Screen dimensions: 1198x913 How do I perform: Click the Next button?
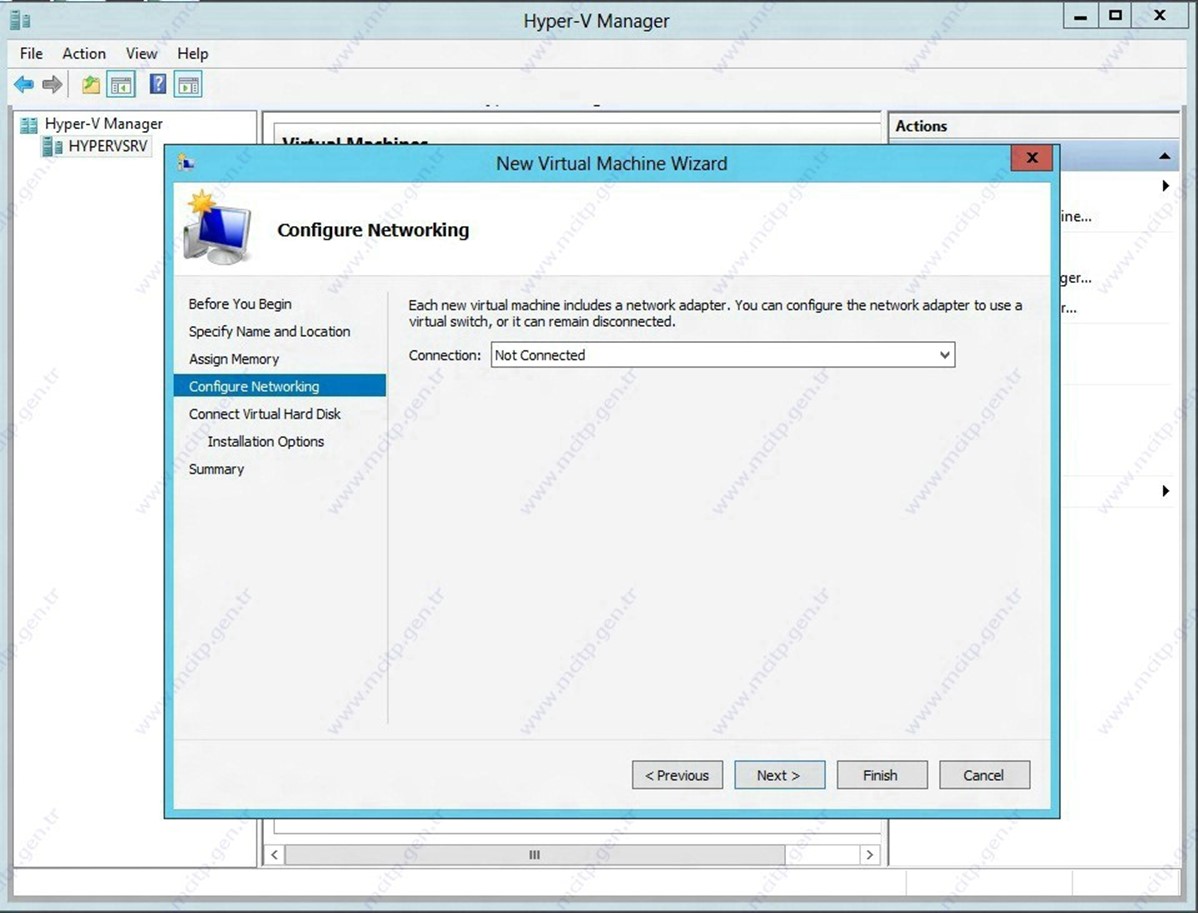point(779,775)
